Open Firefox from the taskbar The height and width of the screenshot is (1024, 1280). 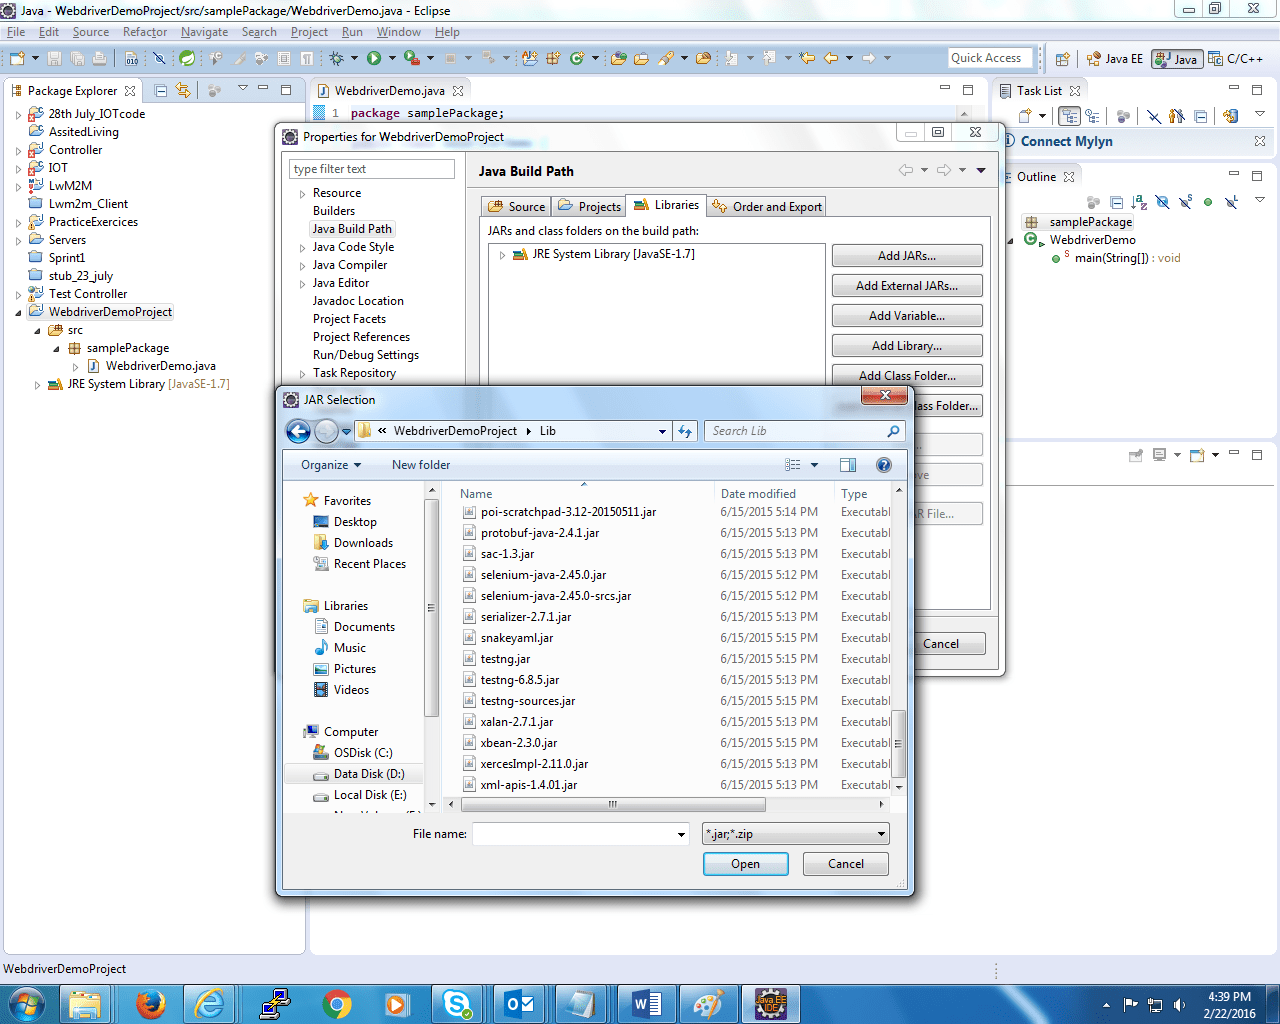pyautogui.click(x=150, y=1003)
